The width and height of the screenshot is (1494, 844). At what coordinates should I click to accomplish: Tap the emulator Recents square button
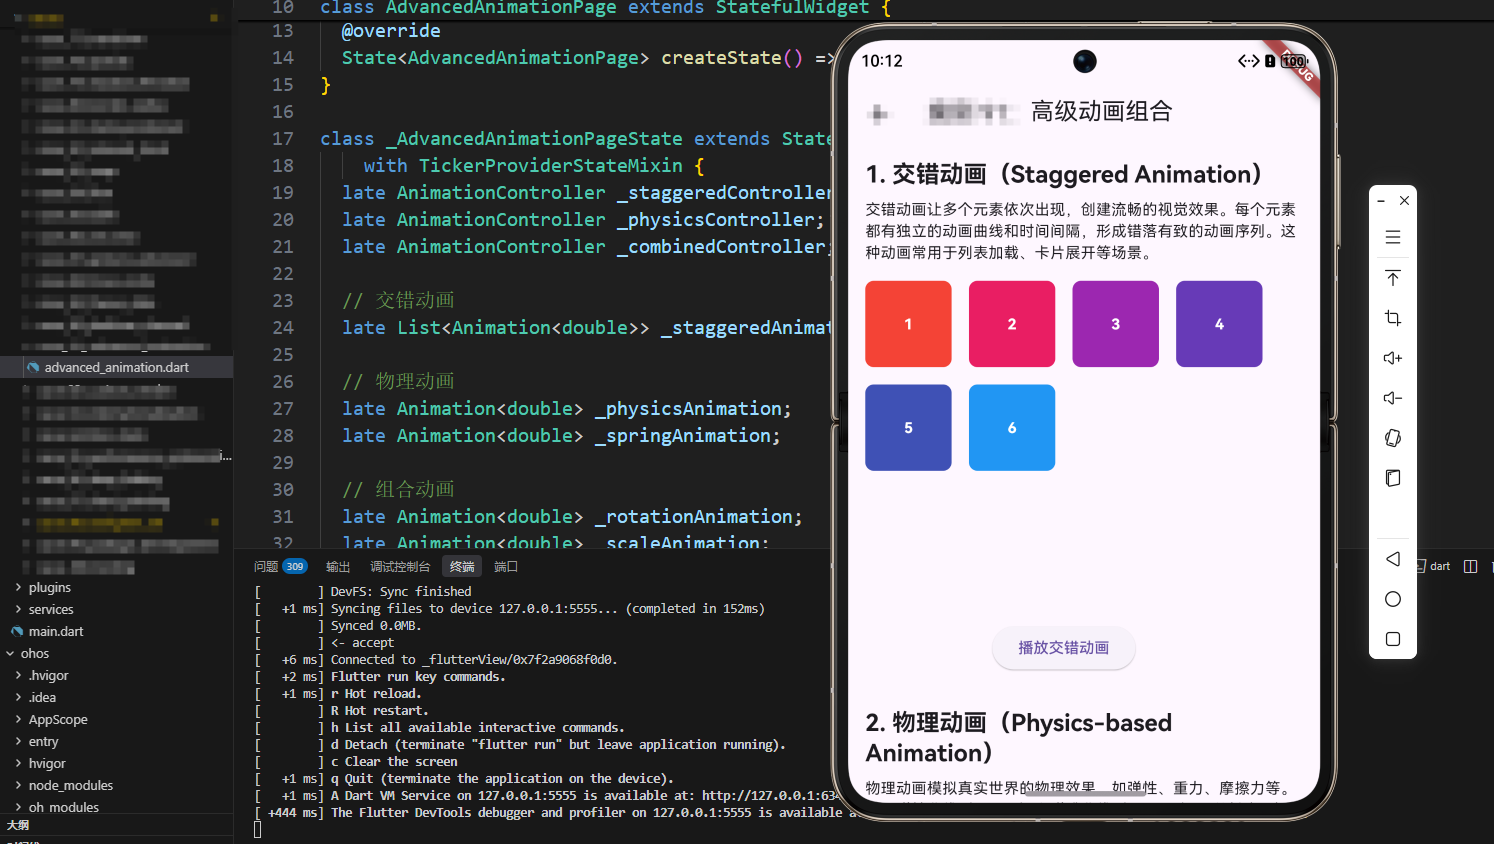pyautogui.click(x=1393, y=639)
